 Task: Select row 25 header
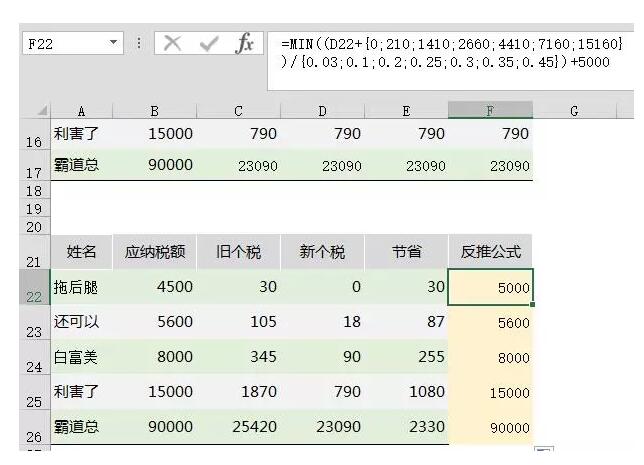click(x=34, y=392)
